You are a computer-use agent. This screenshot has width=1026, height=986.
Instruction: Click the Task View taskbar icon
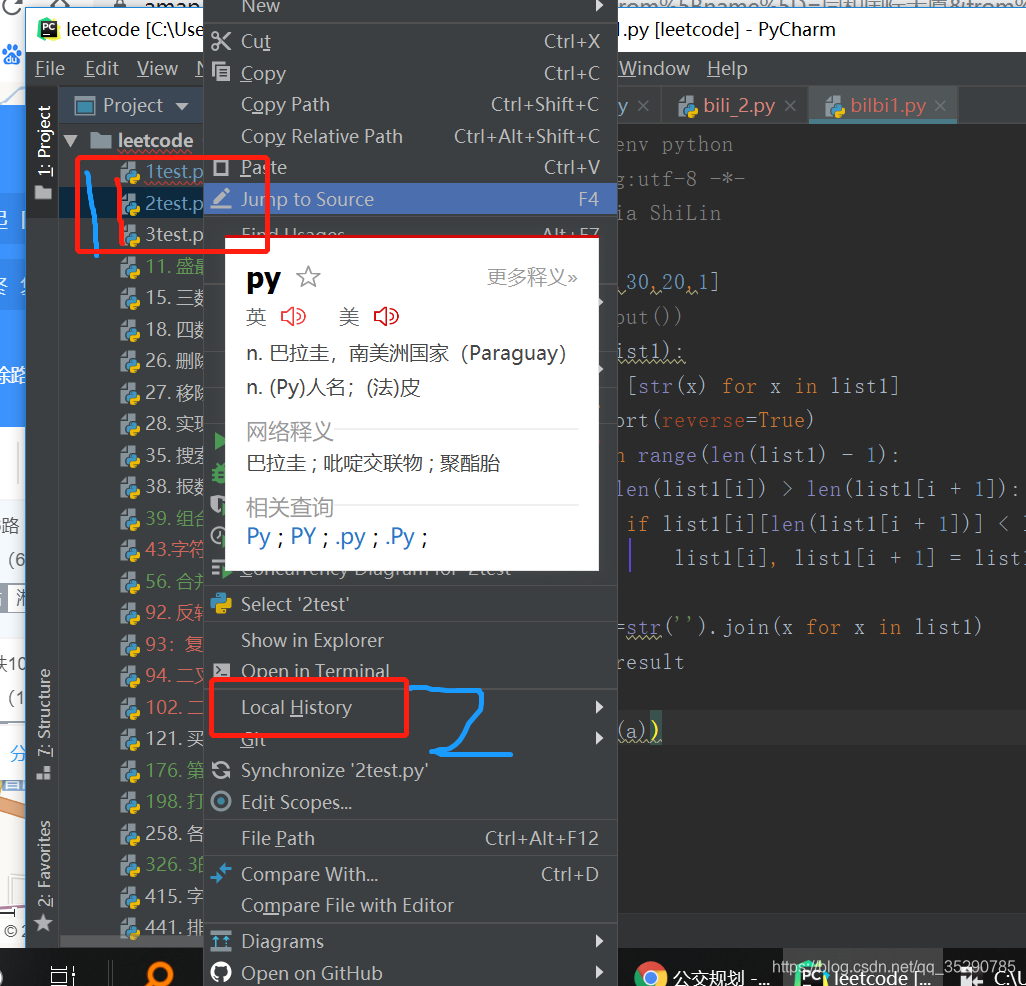(x=63, y=976)
